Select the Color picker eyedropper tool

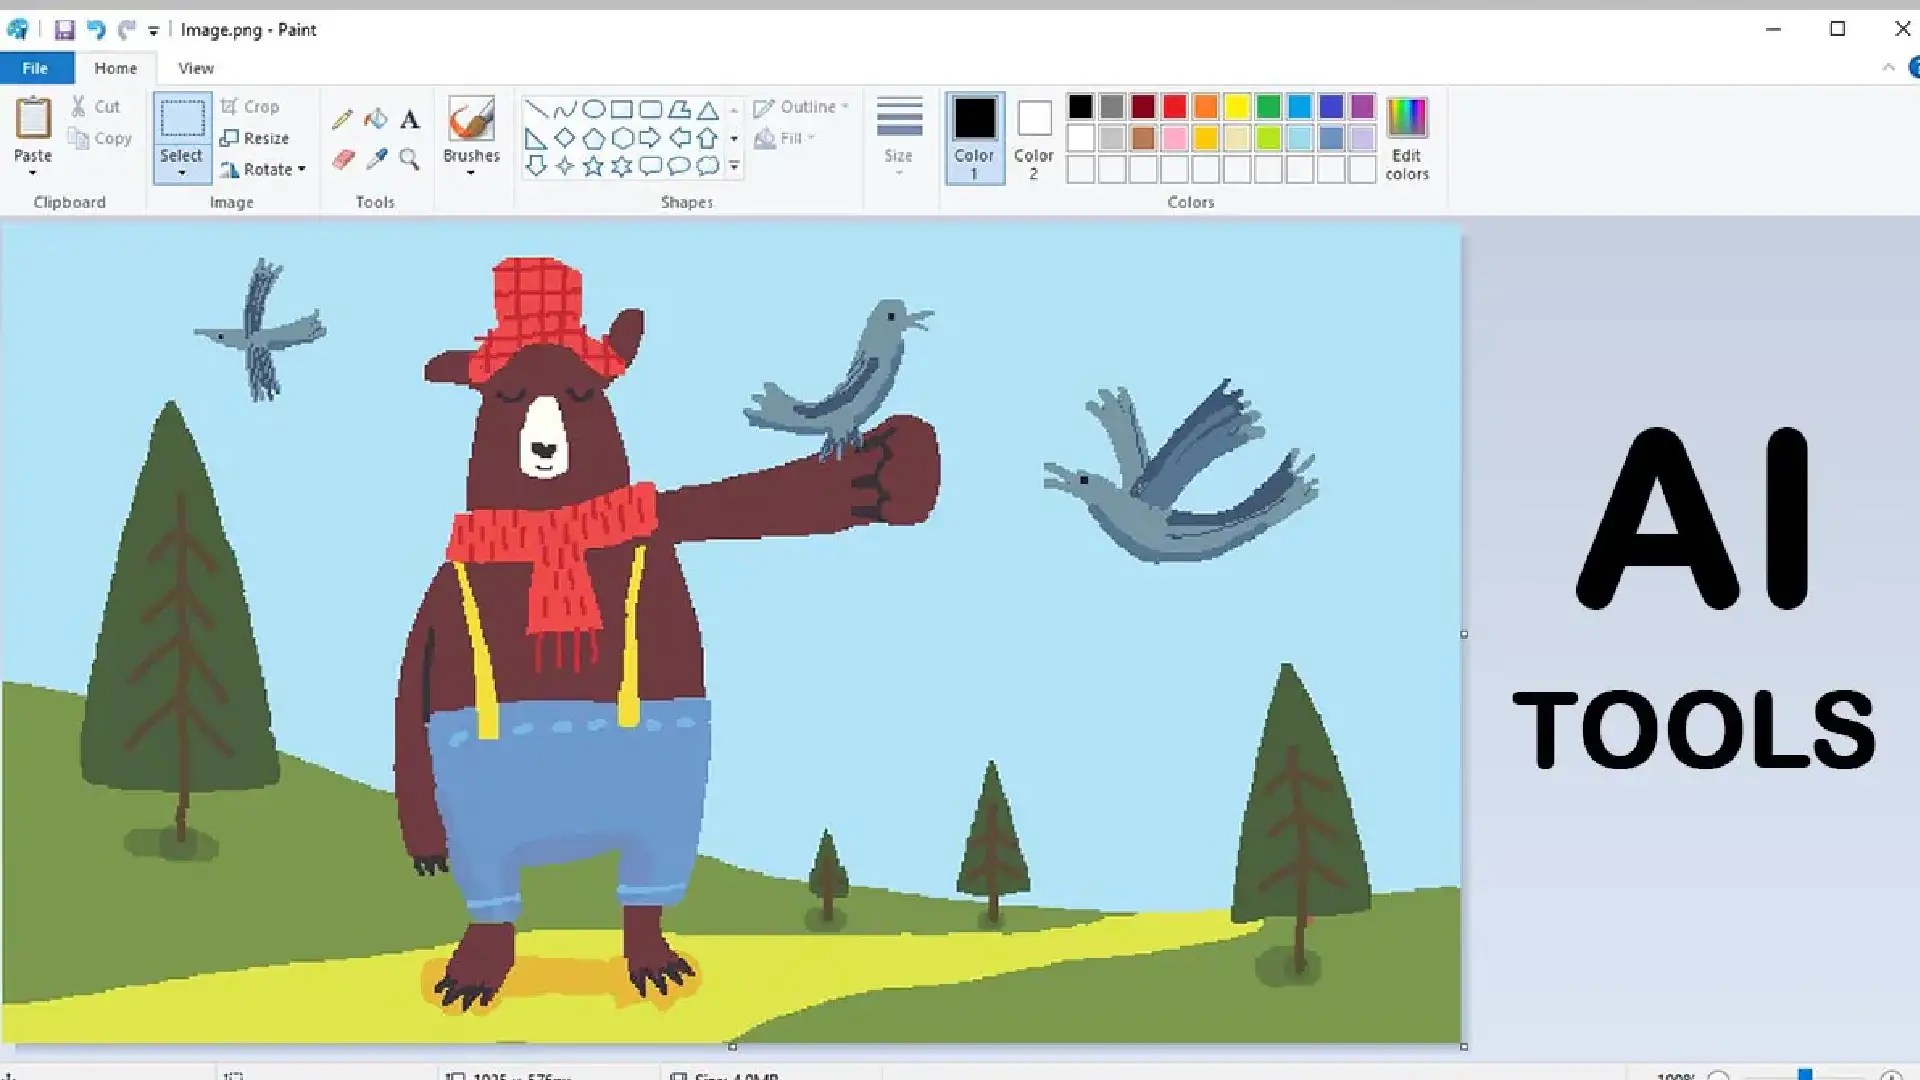click(377, 159)
